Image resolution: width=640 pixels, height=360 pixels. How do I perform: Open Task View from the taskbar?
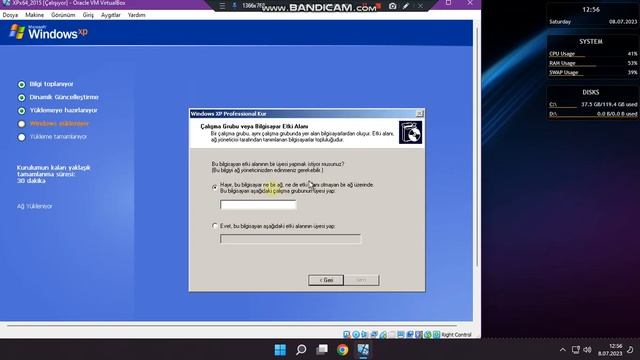point(322,350)
